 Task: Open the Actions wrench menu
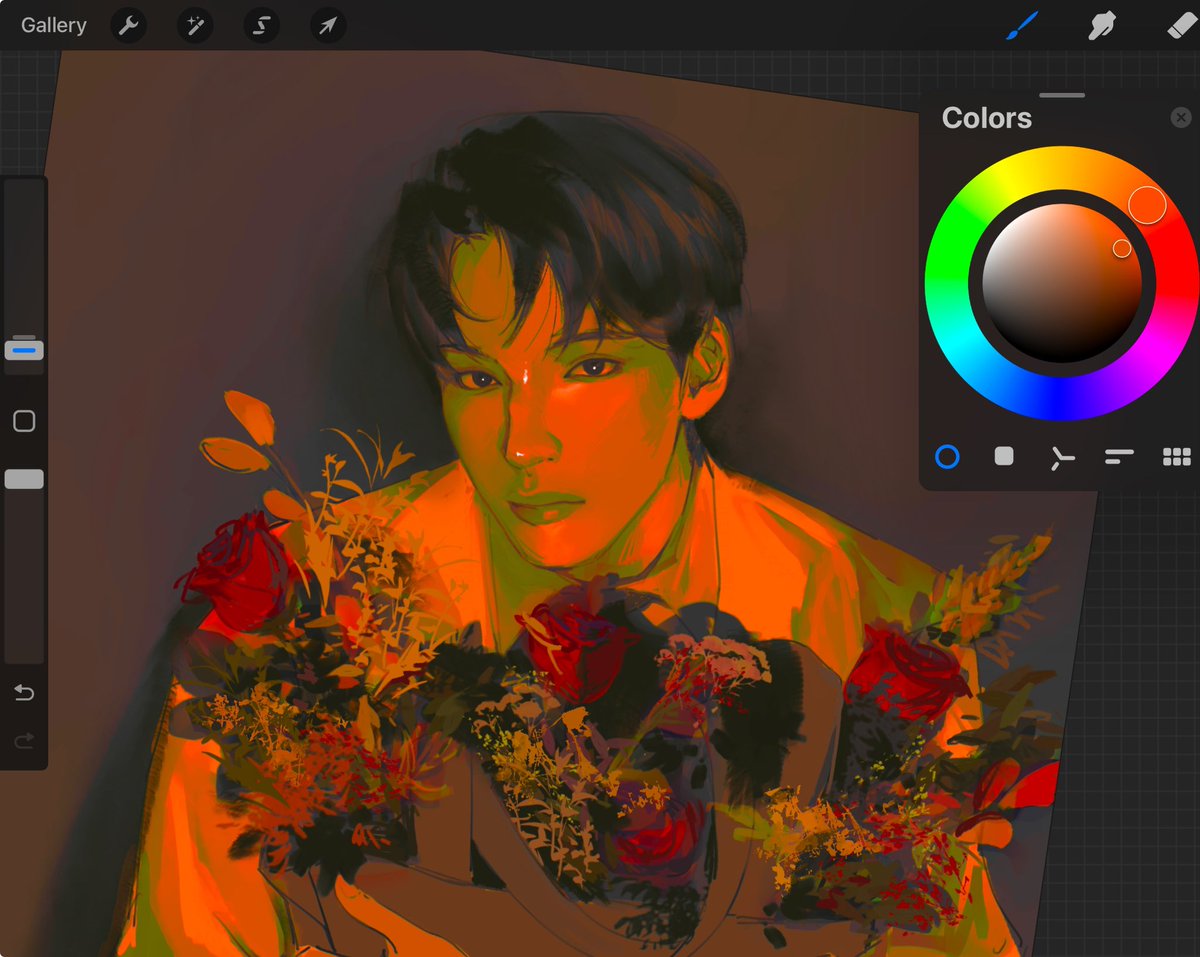pos(128,25)
